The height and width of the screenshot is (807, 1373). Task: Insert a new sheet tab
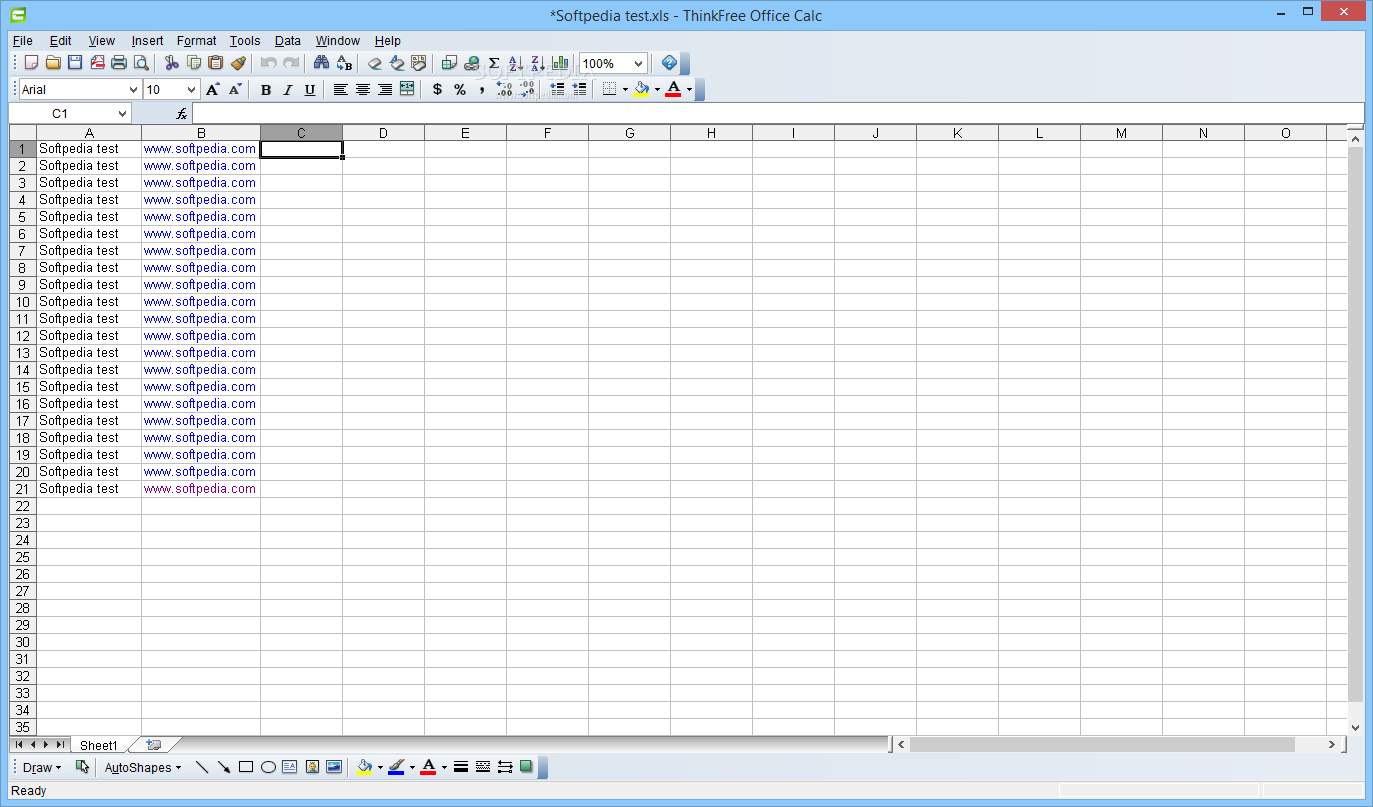coord(153,745)
